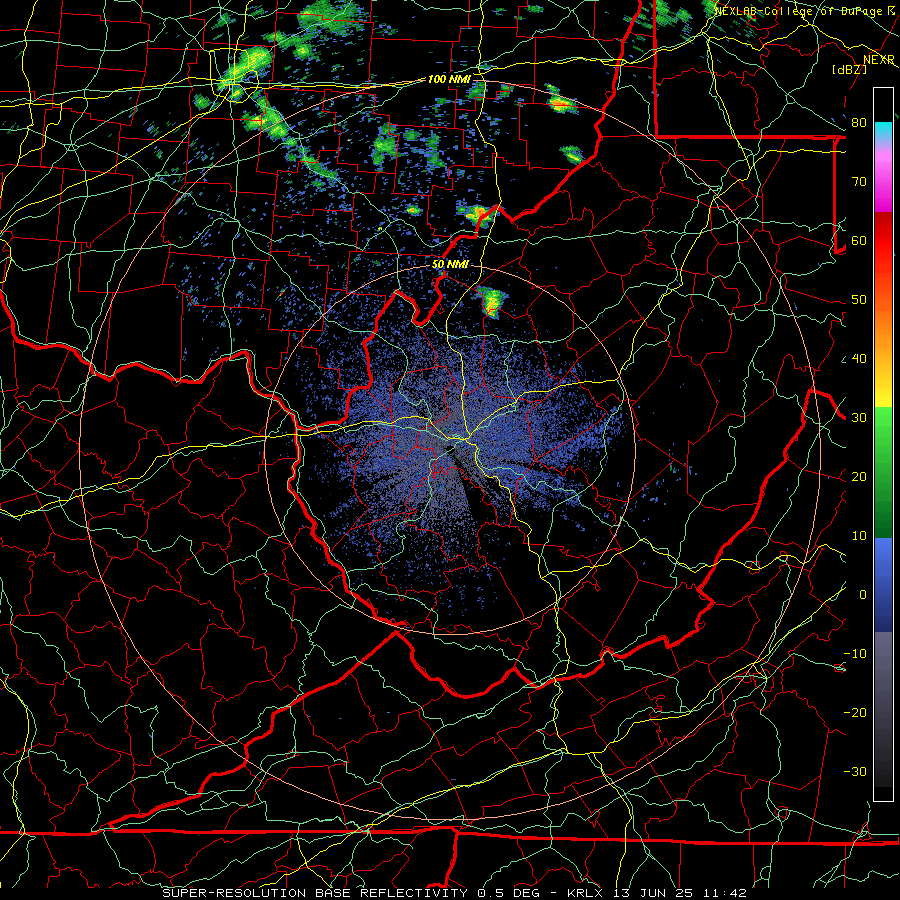Click the green band of the reflectivity color bar

883,472
